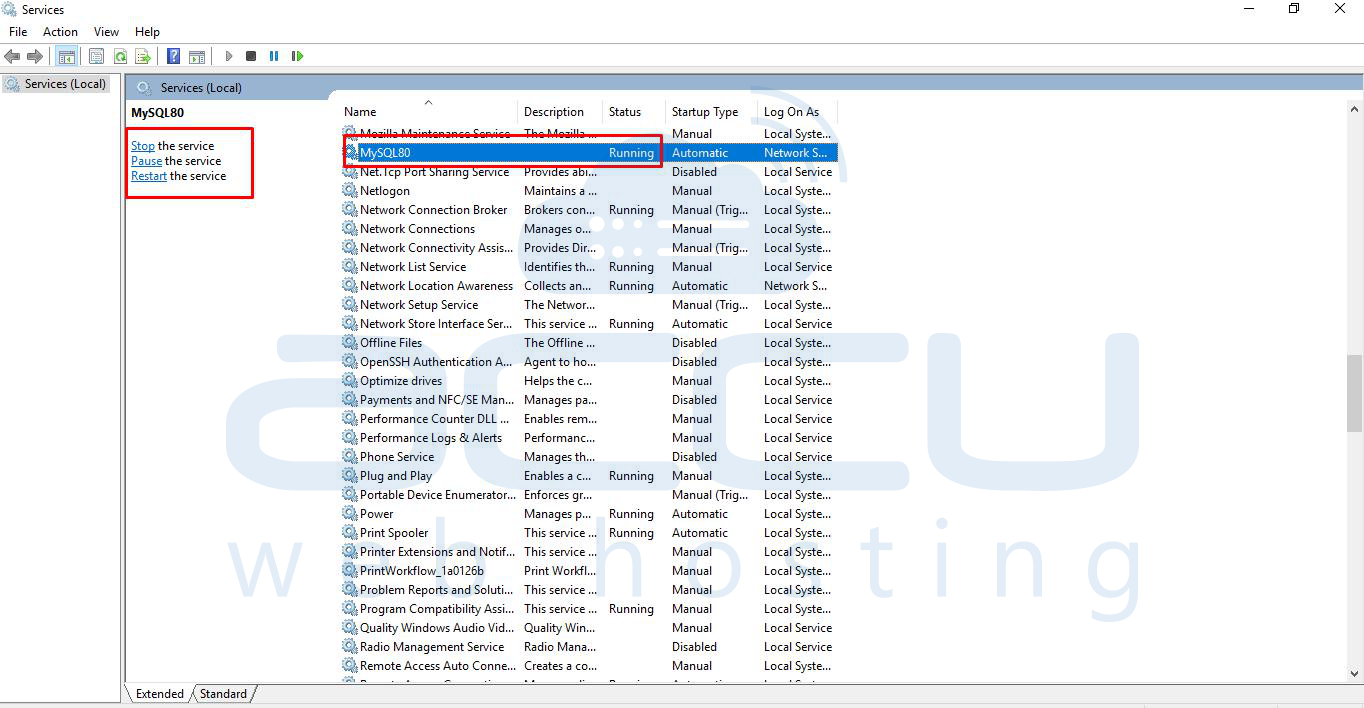This screenshot has height=708, width=1364.
Task: Select the Quality Windows Audio Vid... row
Action: pyautogui.click(x=589, y=628)
